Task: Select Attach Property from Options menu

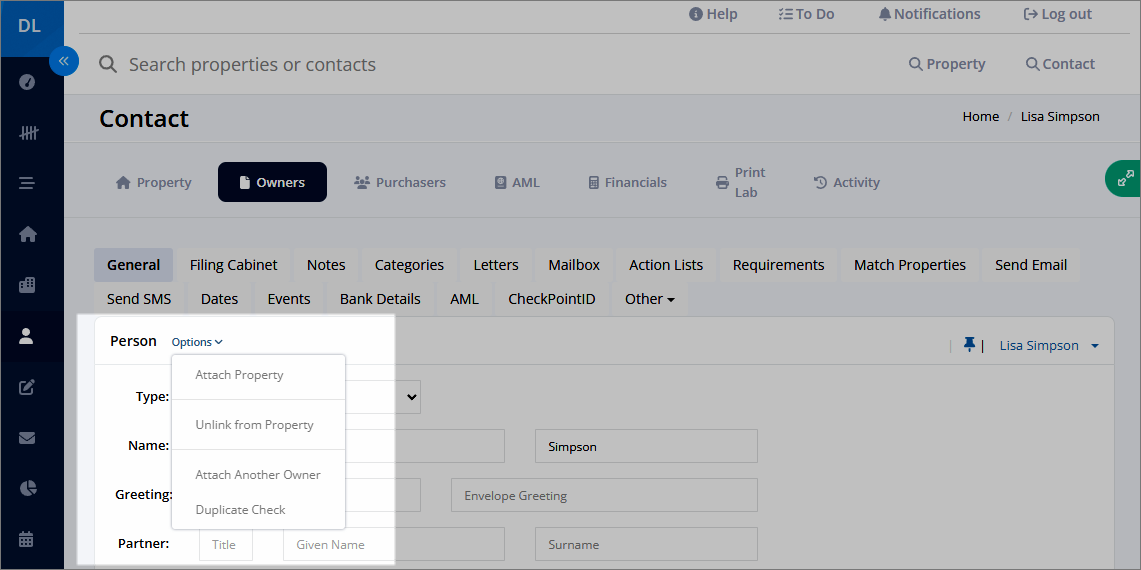Action: tap(239, 375)
